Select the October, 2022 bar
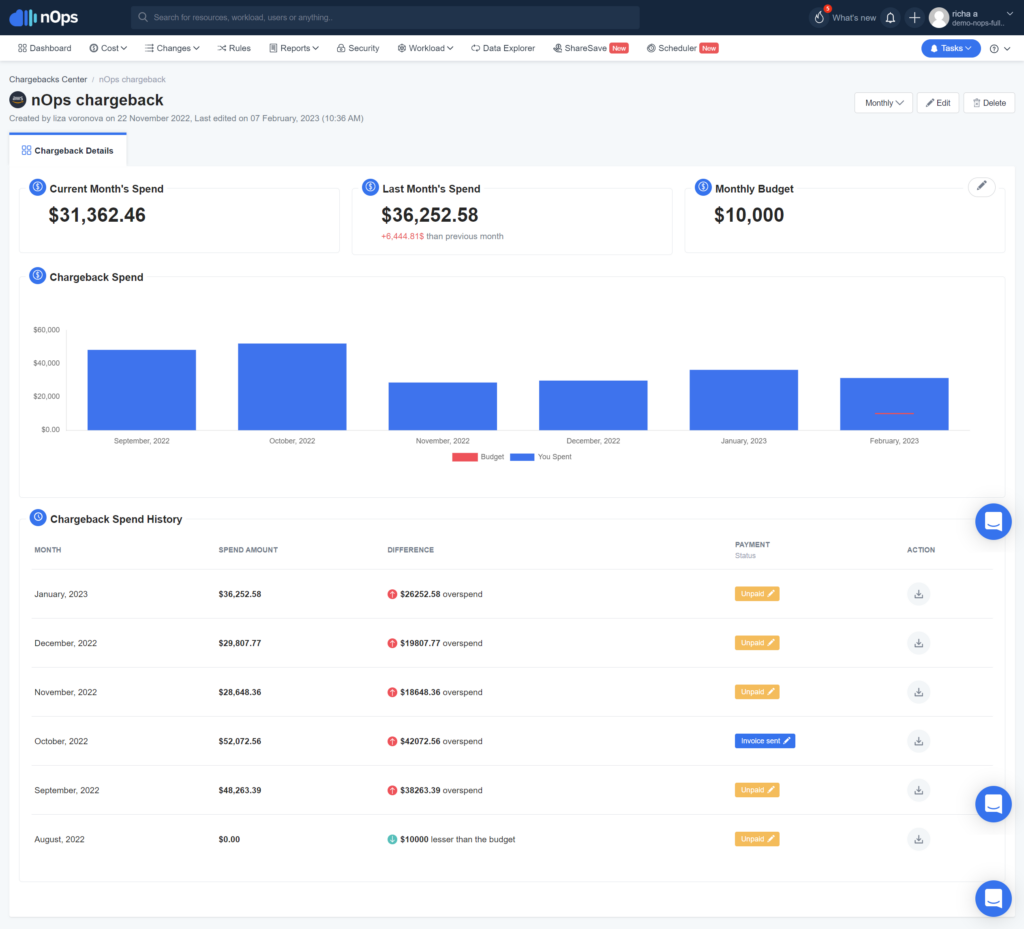1024x929 pixels. 292,386
